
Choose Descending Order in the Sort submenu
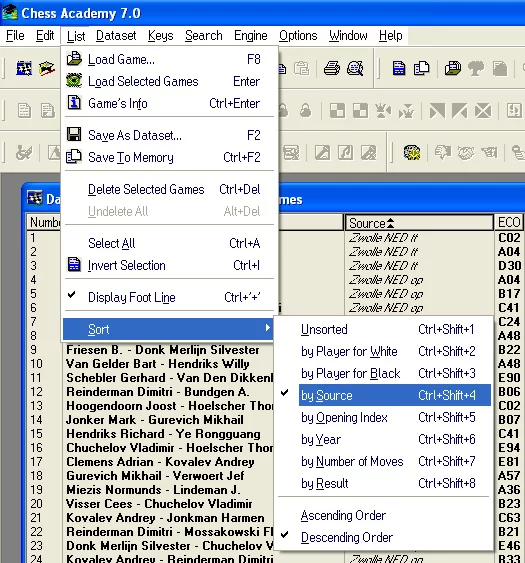coord(384,537)
